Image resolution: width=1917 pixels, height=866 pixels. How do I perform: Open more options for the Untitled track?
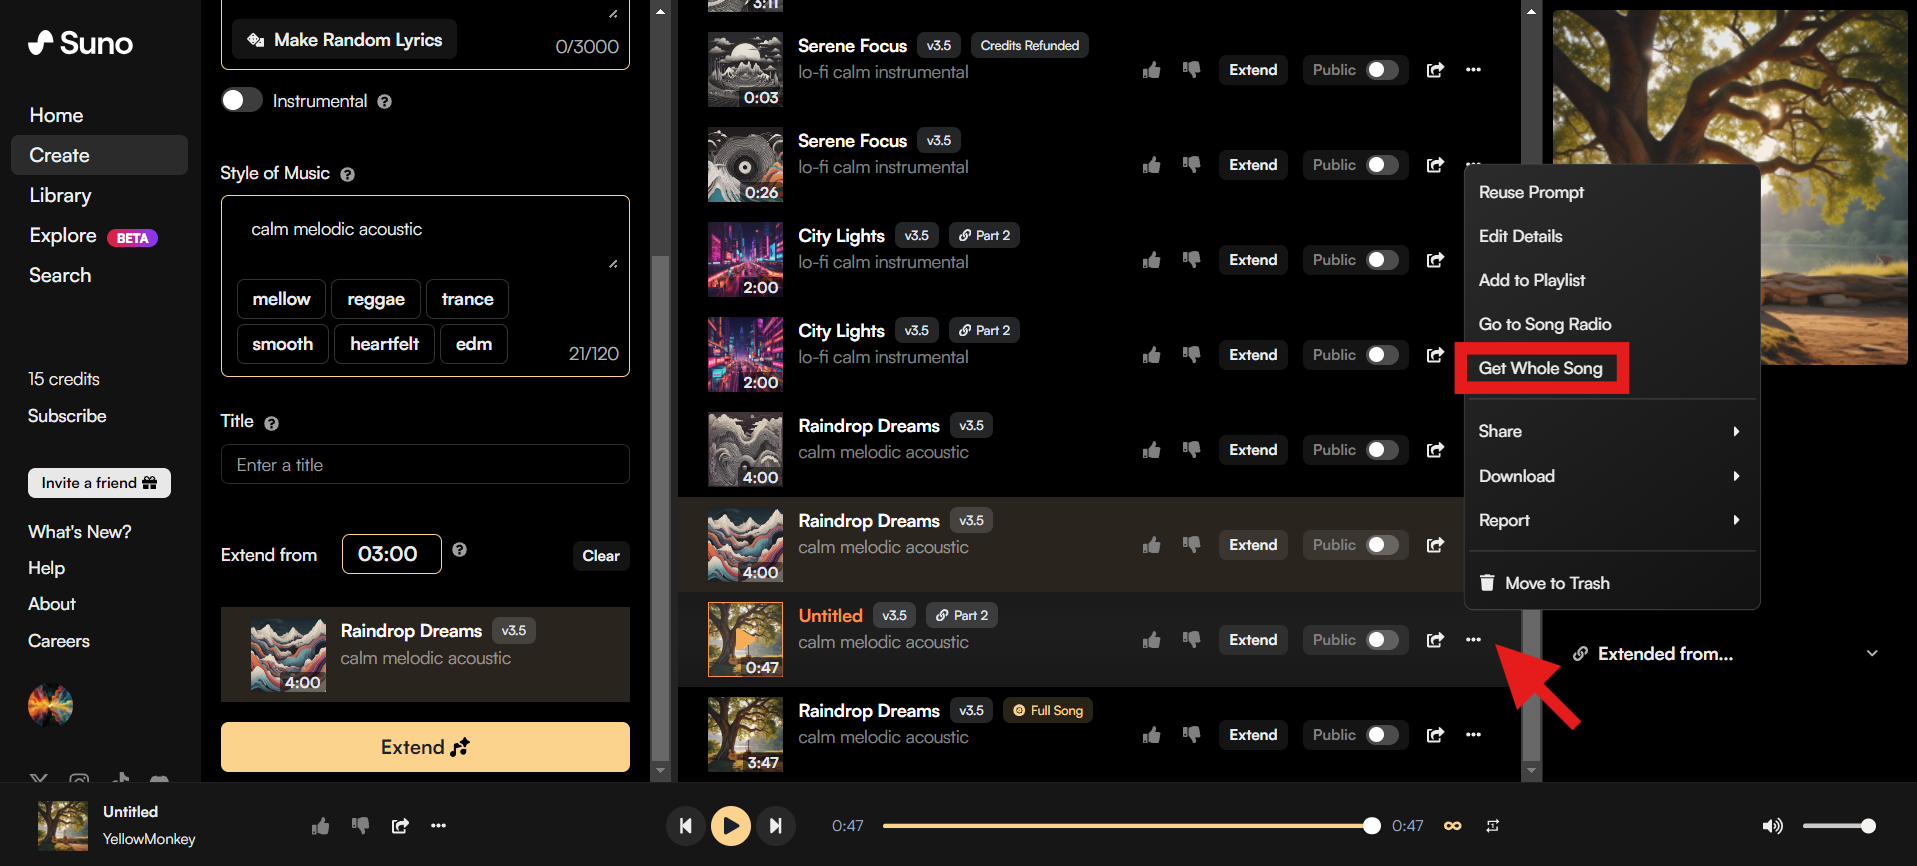click(1473, 640)
